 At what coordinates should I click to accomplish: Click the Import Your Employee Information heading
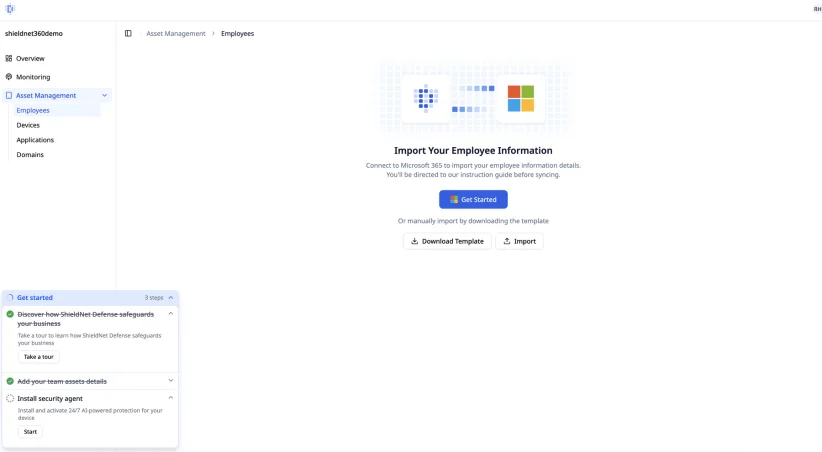pyautogui.click(x=473, y=150)
